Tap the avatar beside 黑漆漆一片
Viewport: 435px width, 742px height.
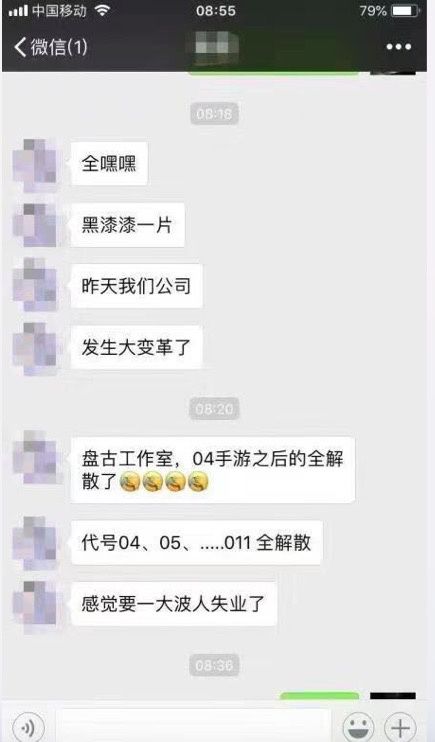pyautogui.click(x=36, y=225)
